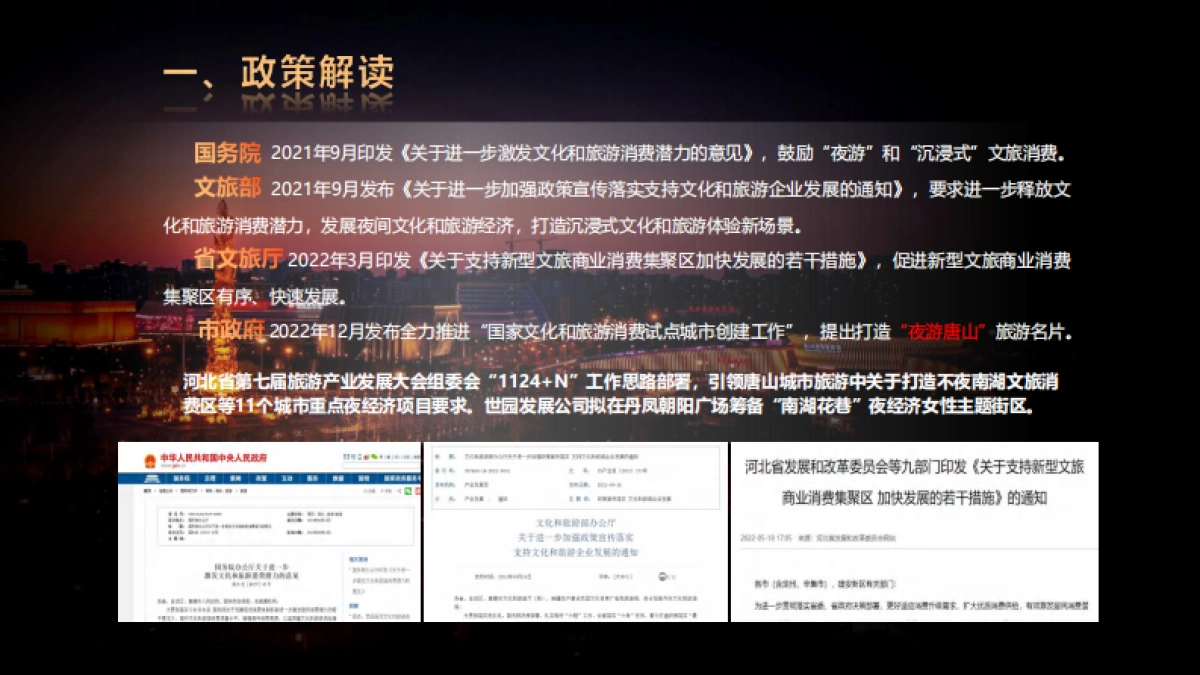Open the 相关链接 sidebar link on gov.cn page
1200x675 pixels.
click(x=358, y=558)
